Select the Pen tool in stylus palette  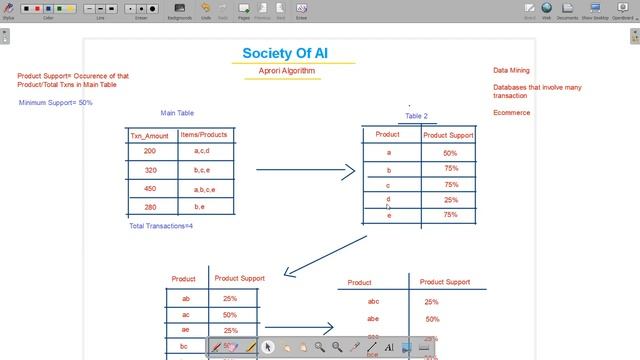tap(216, 347)
